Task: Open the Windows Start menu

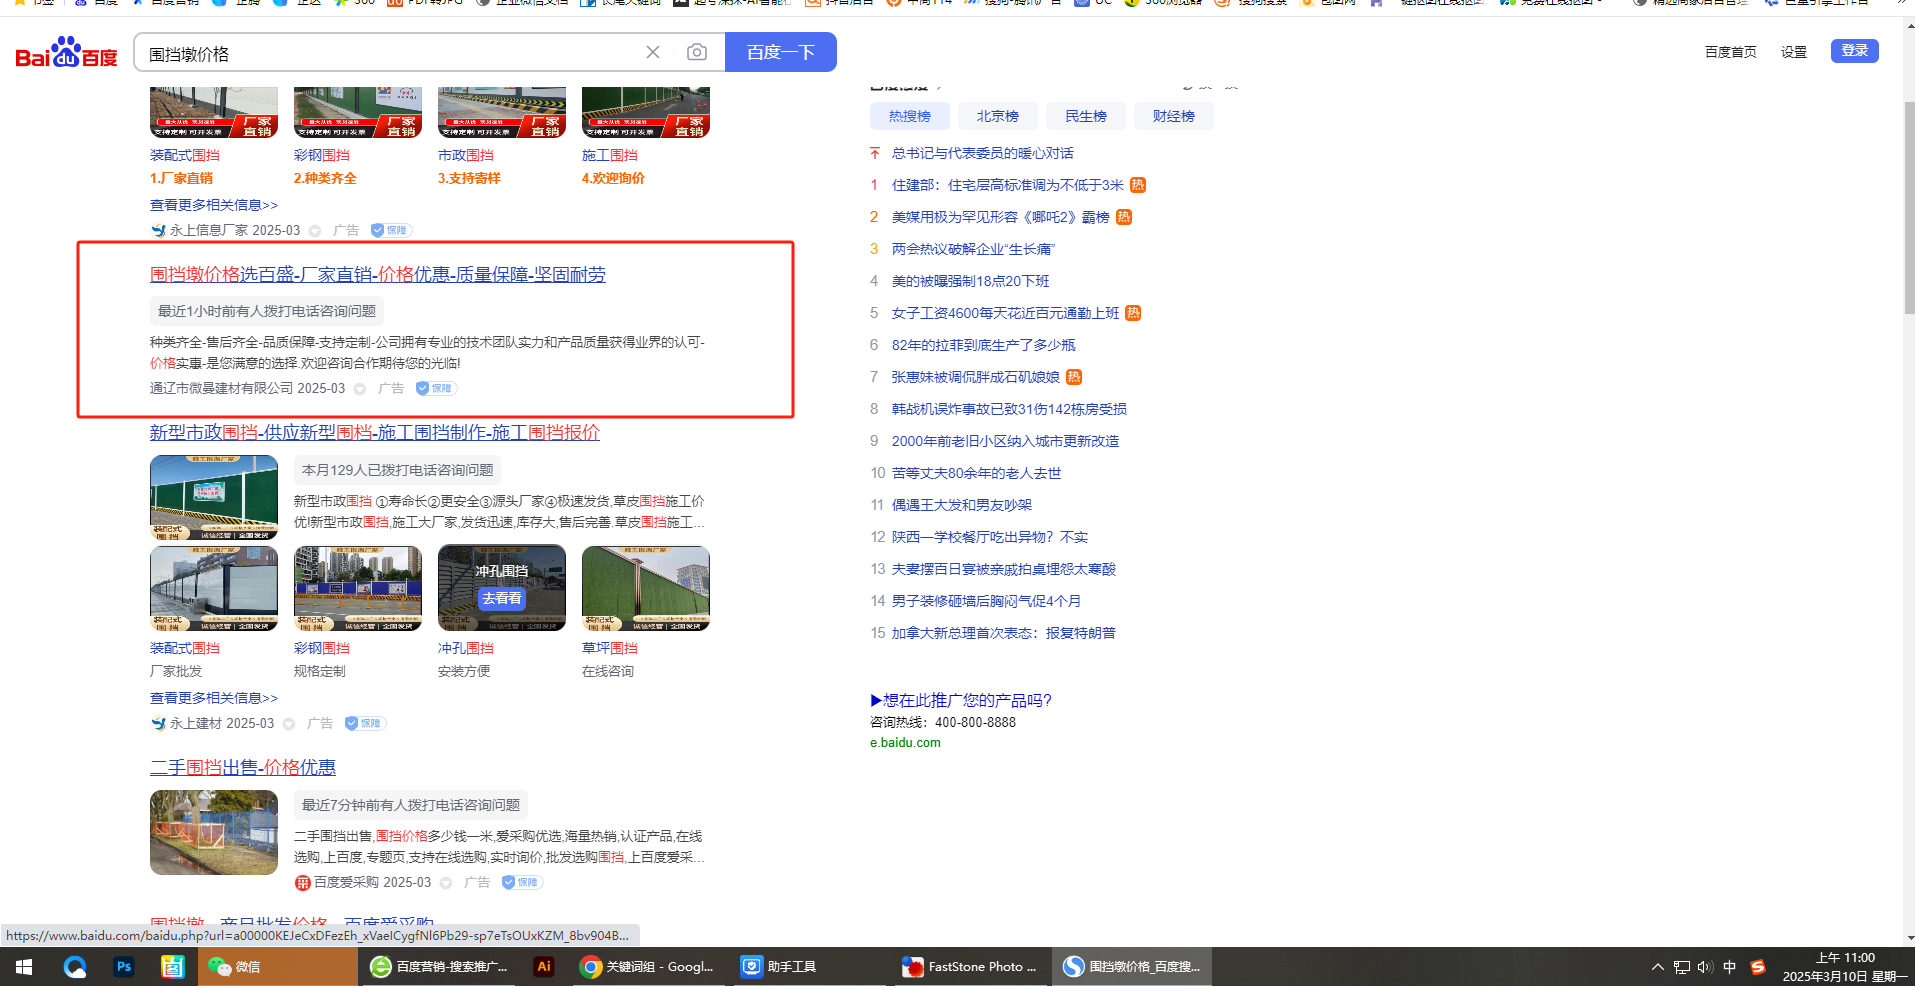Action: pyautogui.click(x=24, y=967)
